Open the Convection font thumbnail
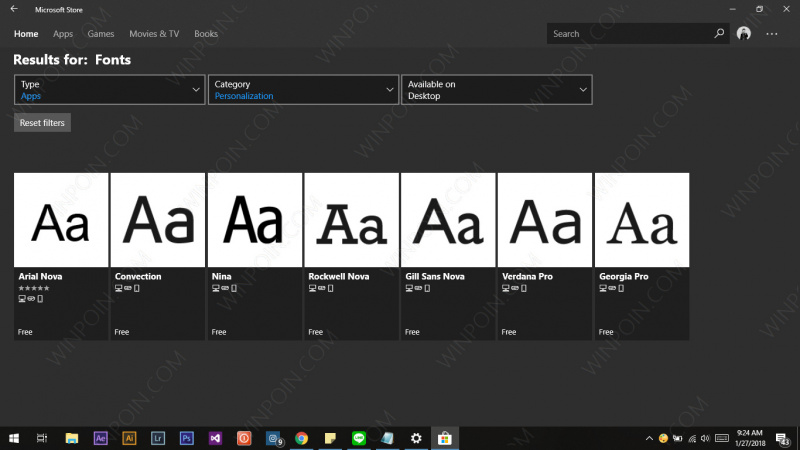 [x=158, y=220]
